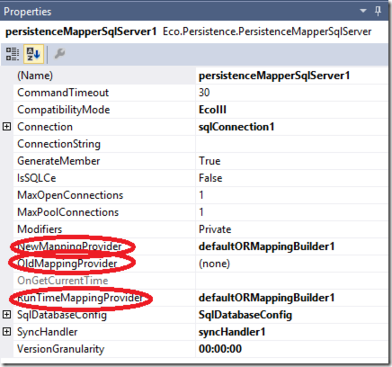Pin the Properties panel
Screen dimensions: 392x367
coord(378,11)
